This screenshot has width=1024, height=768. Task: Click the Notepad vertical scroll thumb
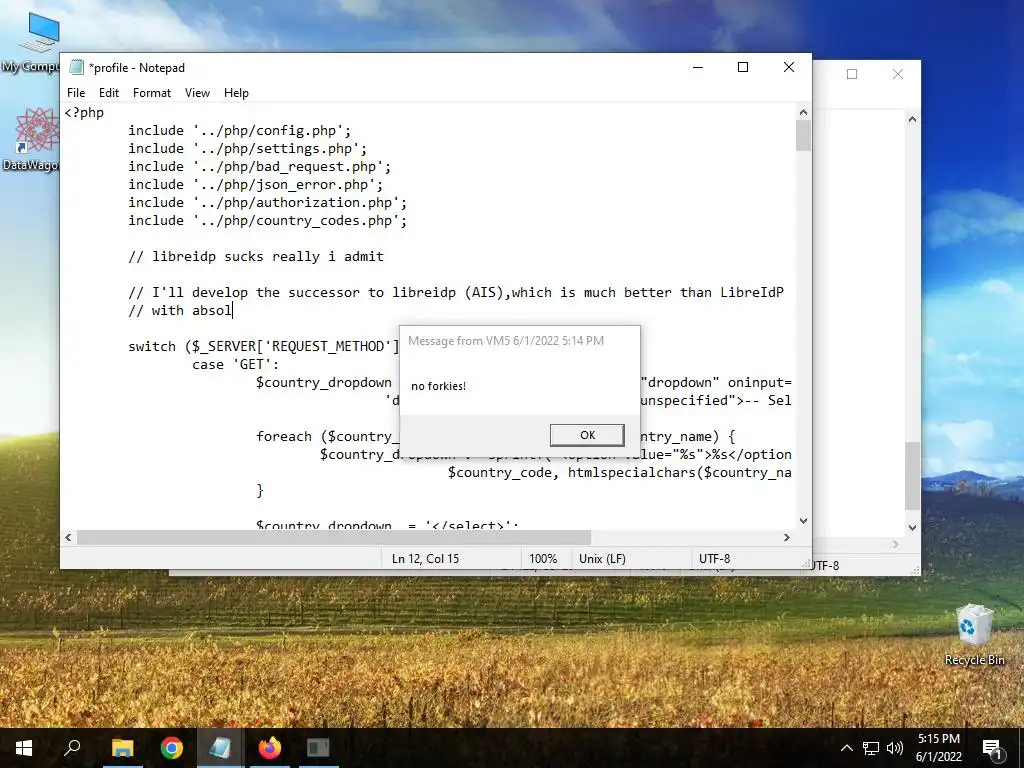(803, 136)
